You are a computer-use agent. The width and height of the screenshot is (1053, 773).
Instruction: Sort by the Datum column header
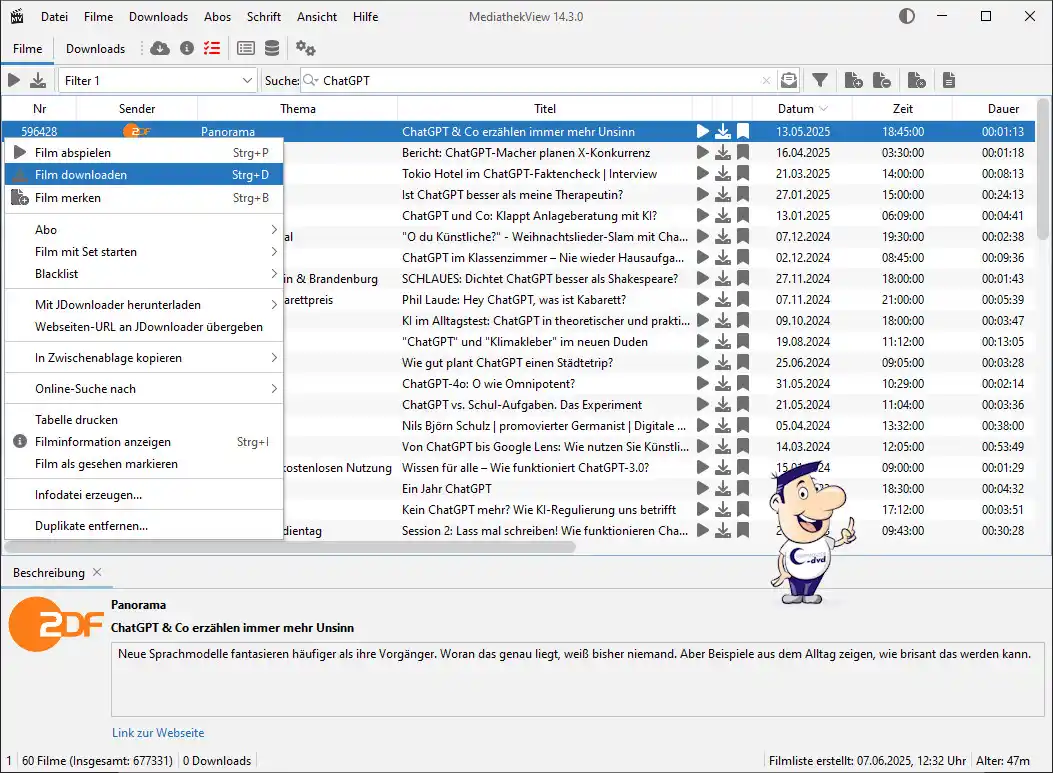pyautogui.click(x=802, y=109)
